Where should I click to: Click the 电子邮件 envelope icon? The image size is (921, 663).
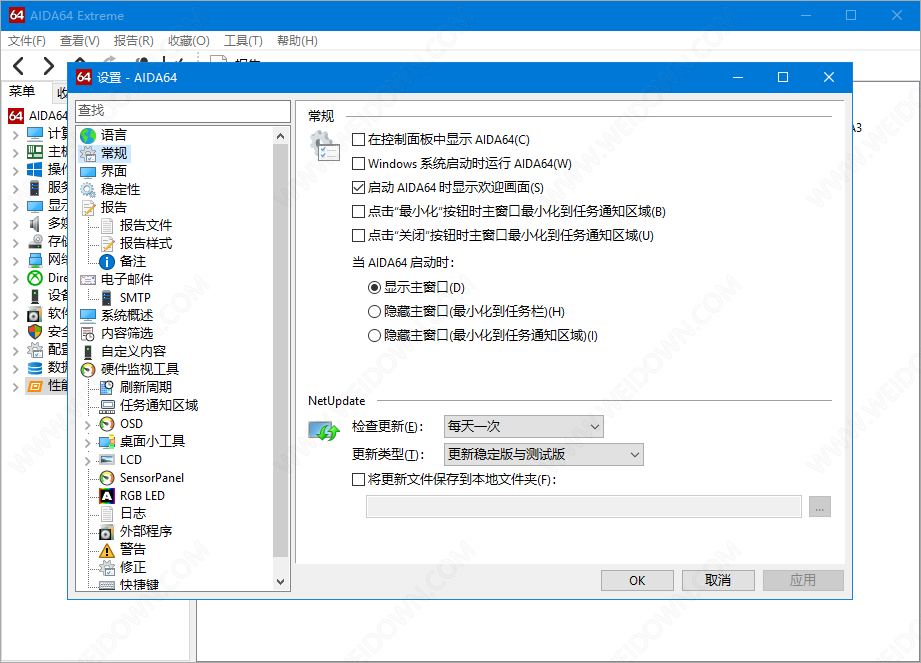[88, 280]
